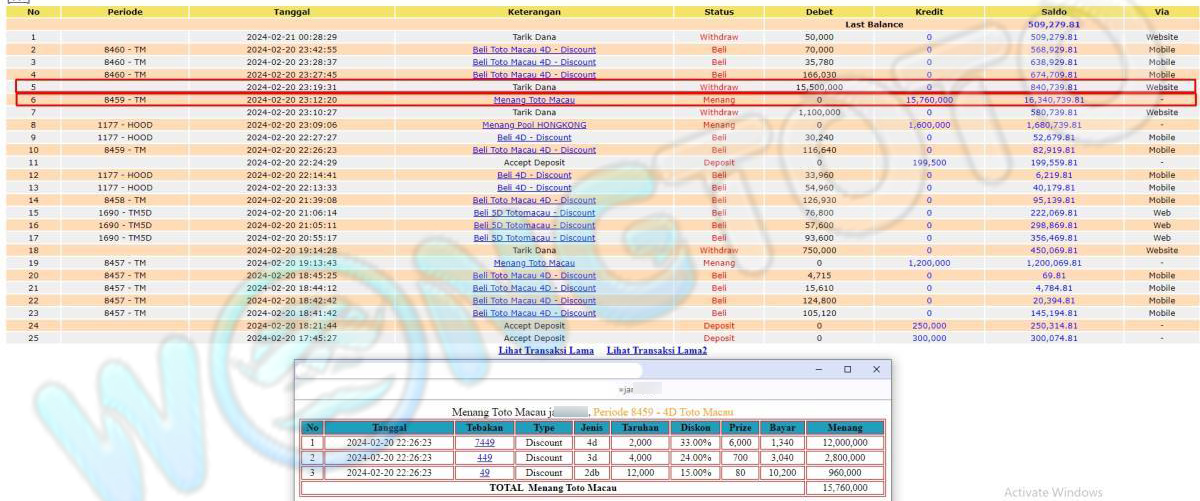Click Menang Toto Macau link in row 6
The image size is (1200, 501).
point(534,100)
